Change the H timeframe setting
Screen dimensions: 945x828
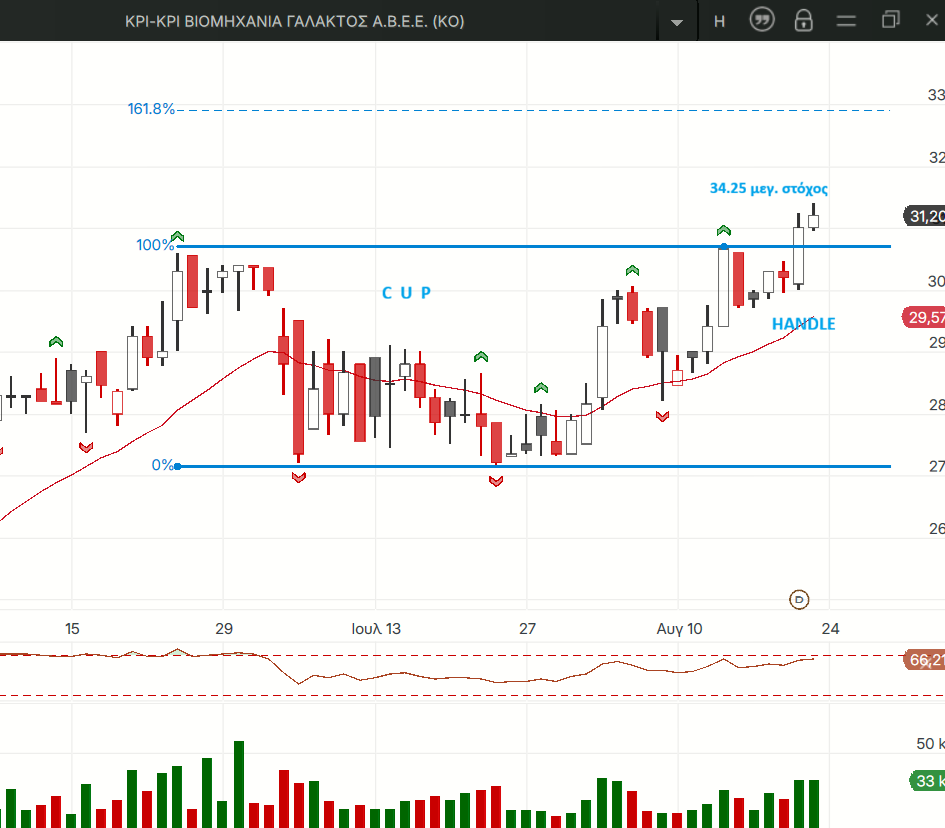(719, 22)
